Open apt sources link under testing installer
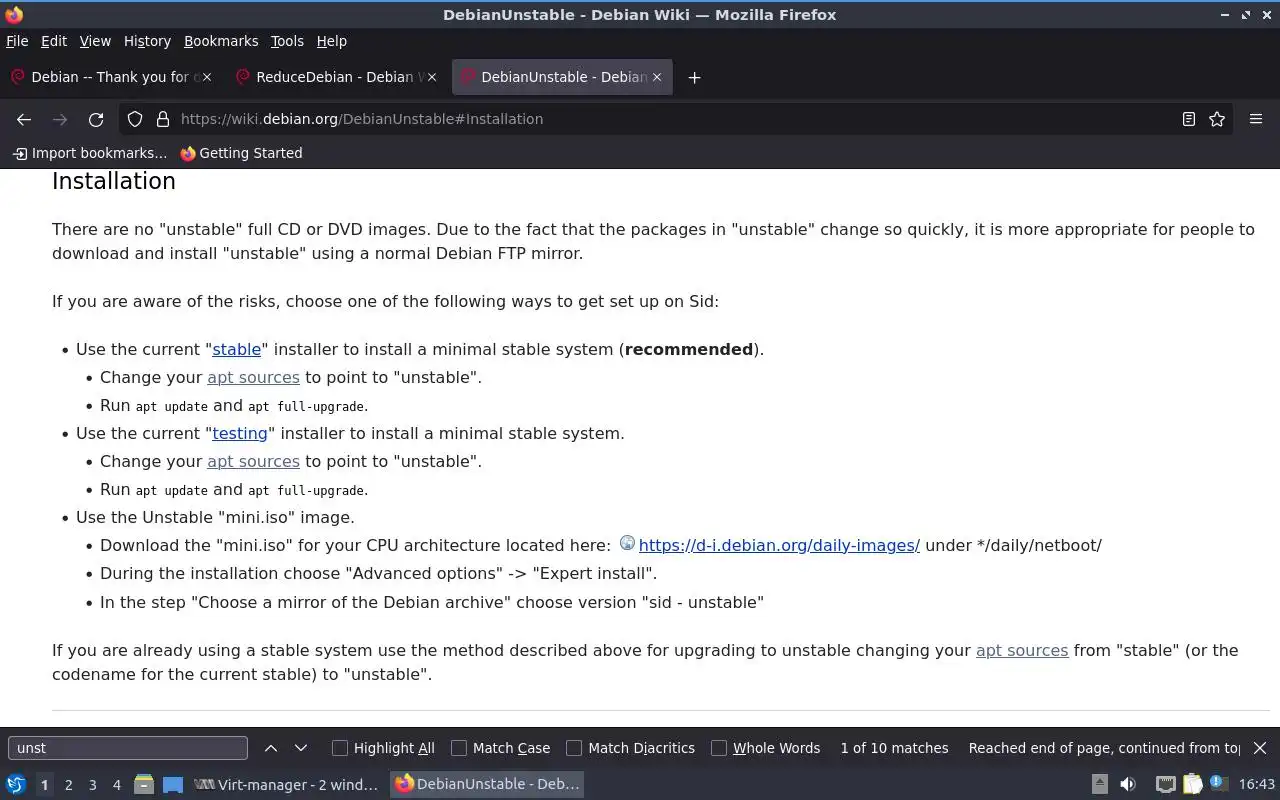1280x800 pixels. [253, 461]
